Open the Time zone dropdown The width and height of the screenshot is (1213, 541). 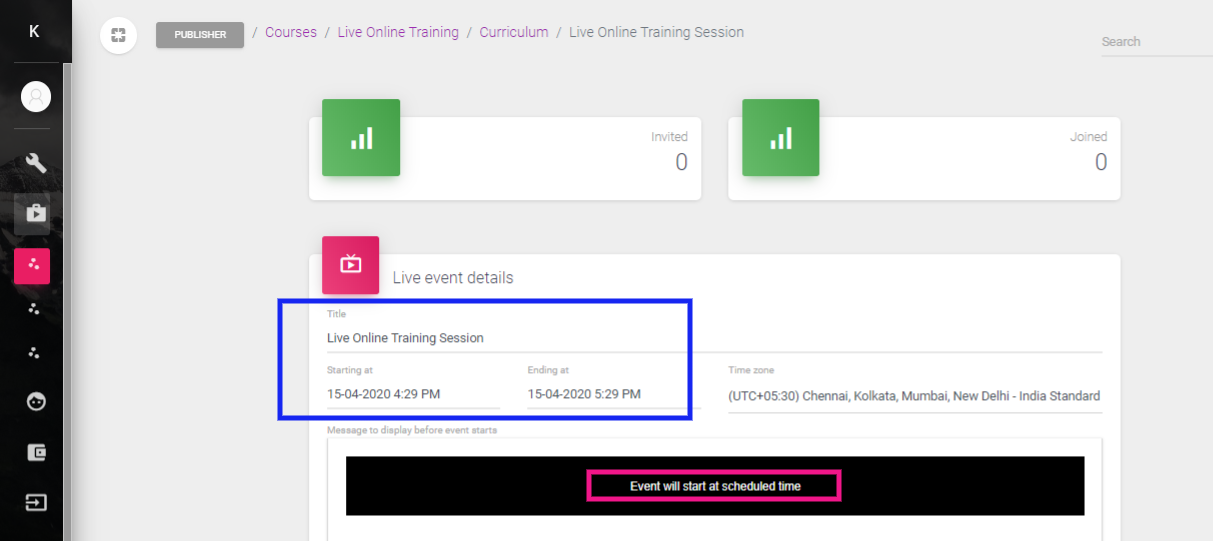pyautogui.click(x=915, y=396)
